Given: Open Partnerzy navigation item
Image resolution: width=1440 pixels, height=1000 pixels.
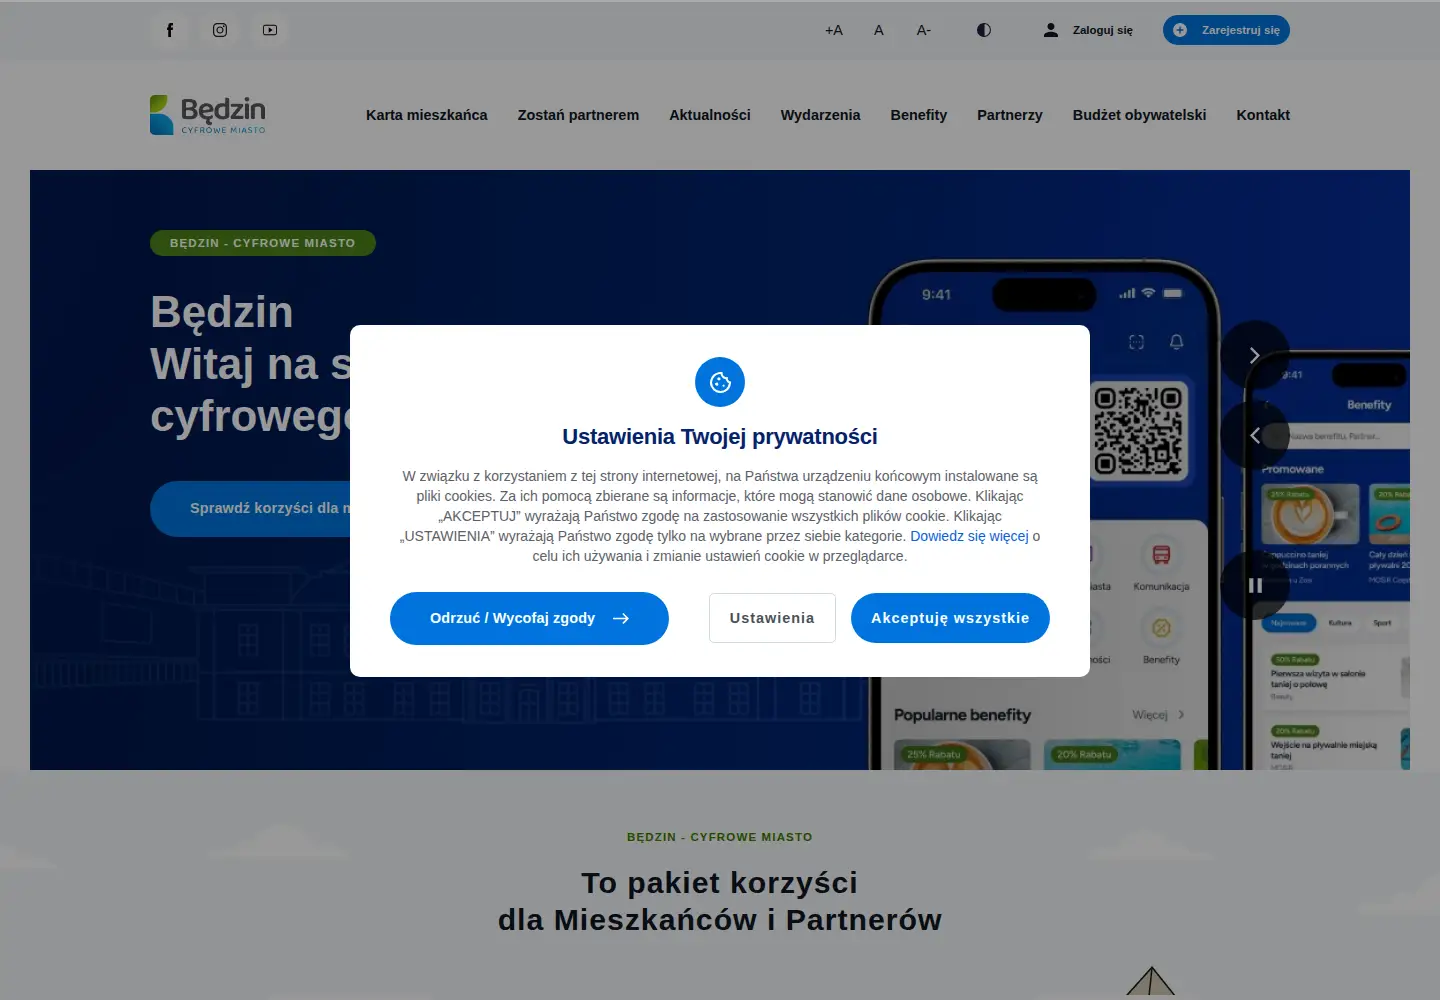Looking at the screenshot, I should [1010, 115].
